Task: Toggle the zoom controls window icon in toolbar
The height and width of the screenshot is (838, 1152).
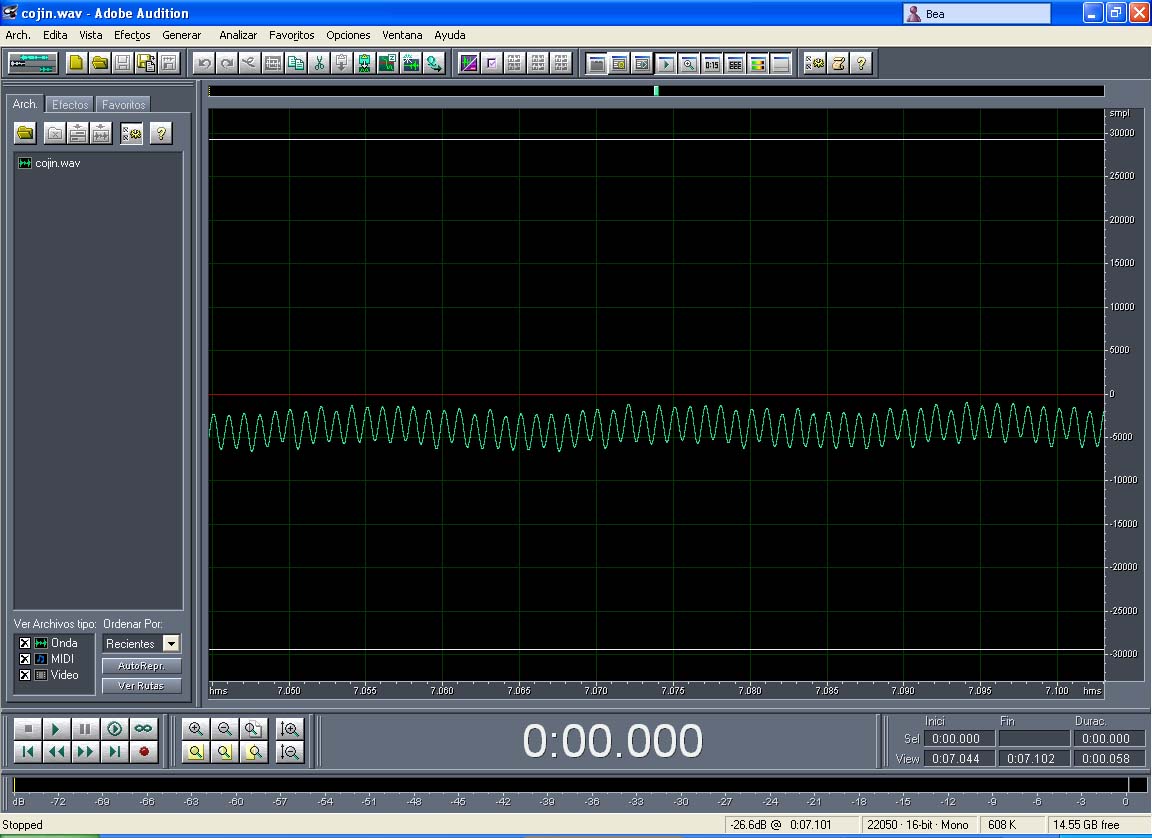Action: click(688, 64)
